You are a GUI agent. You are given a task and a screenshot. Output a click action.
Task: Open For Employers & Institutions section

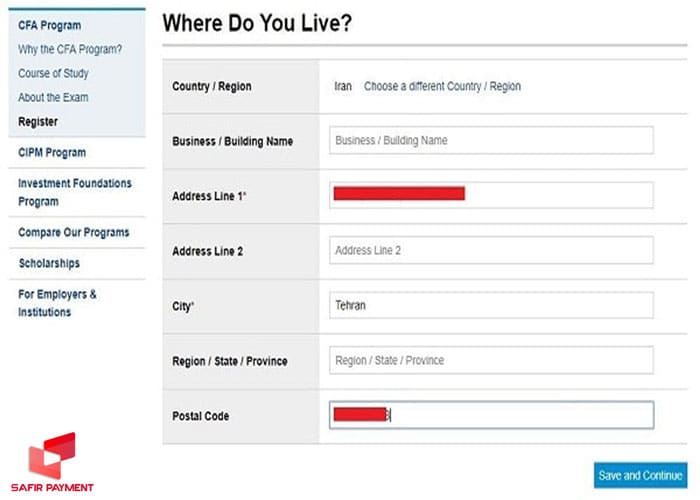[58, 303]
